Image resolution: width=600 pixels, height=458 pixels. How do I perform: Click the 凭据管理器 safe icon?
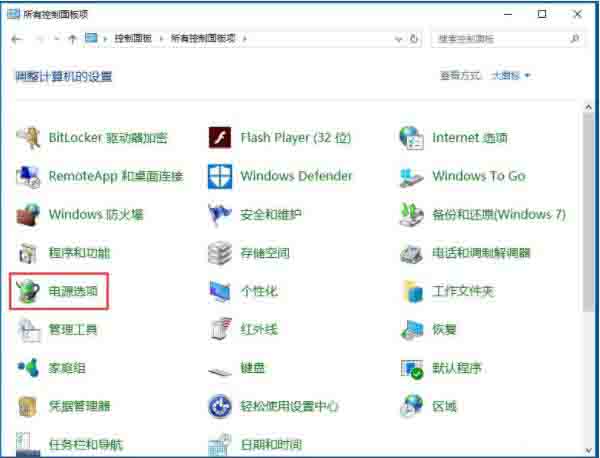28,406
